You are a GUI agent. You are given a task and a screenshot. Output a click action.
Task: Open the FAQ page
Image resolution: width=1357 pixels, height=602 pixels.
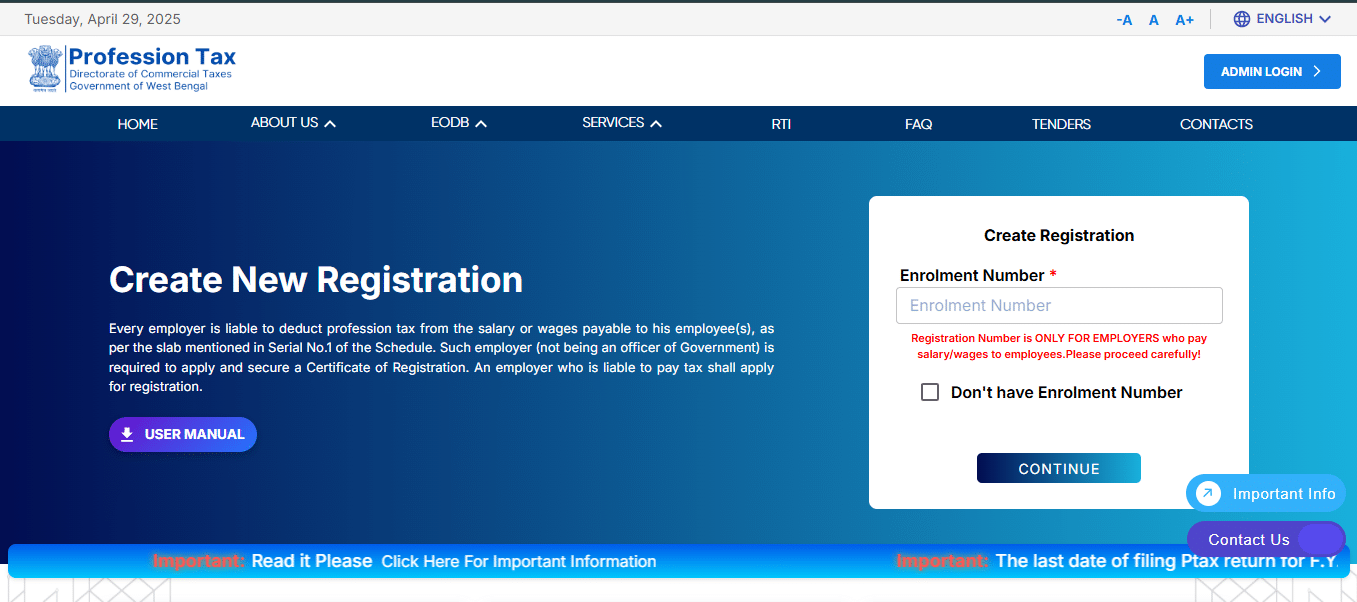coord(918,124)
